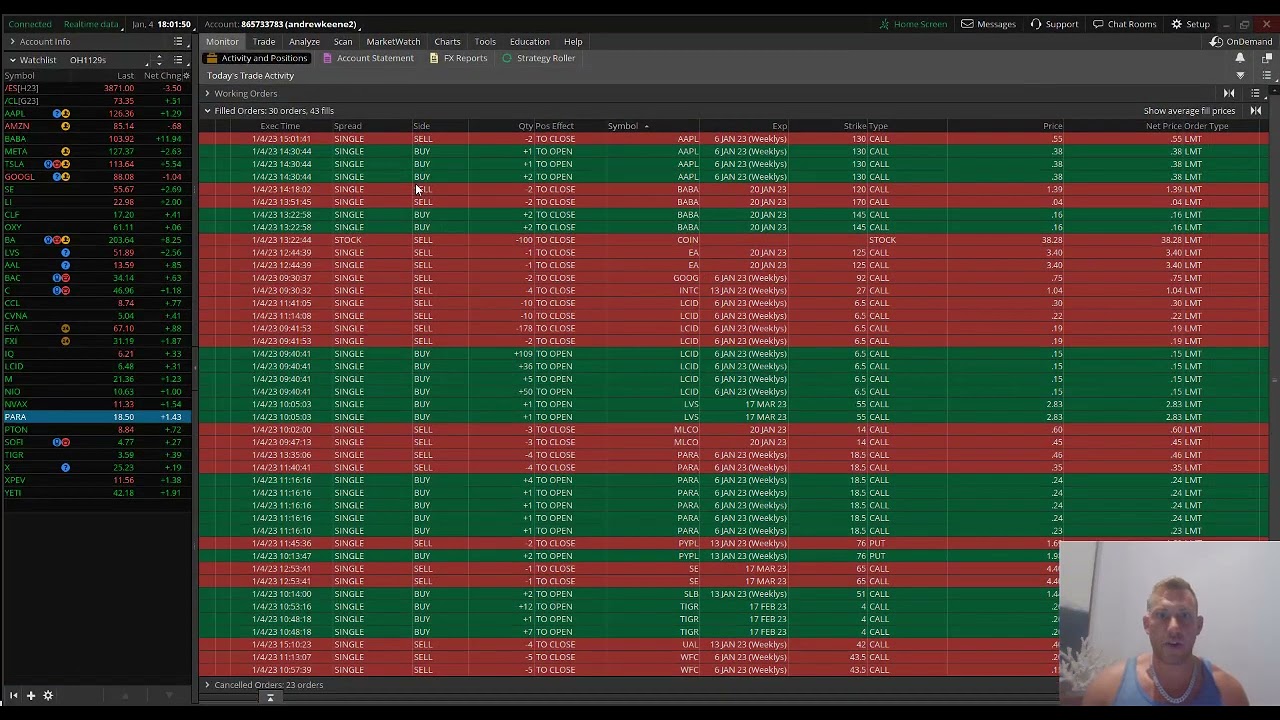Open Messages envelope in top bar
Screen dimensions: 1280x720
[988, 24]
